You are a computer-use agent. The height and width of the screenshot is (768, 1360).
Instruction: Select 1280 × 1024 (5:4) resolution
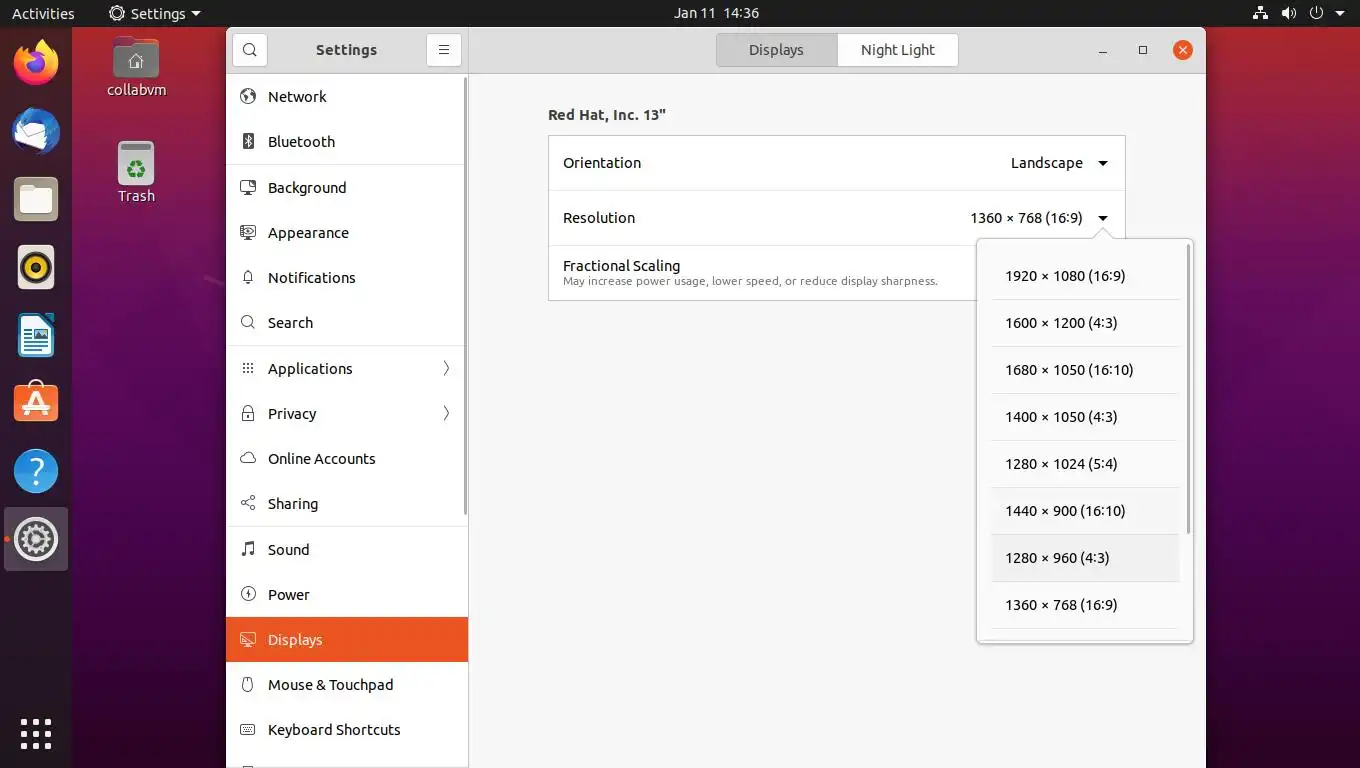click(x=1085, y=464)
